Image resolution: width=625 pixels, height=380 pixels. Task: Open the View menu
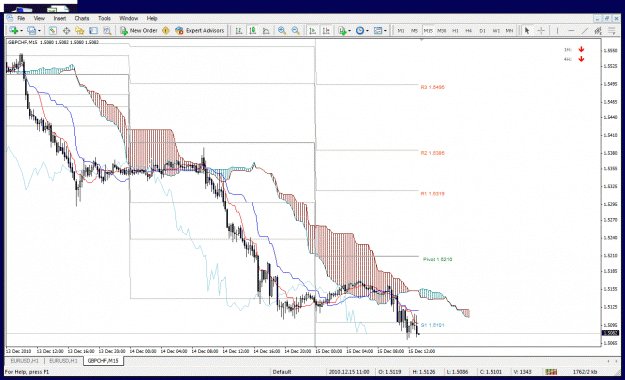point(39,18)
